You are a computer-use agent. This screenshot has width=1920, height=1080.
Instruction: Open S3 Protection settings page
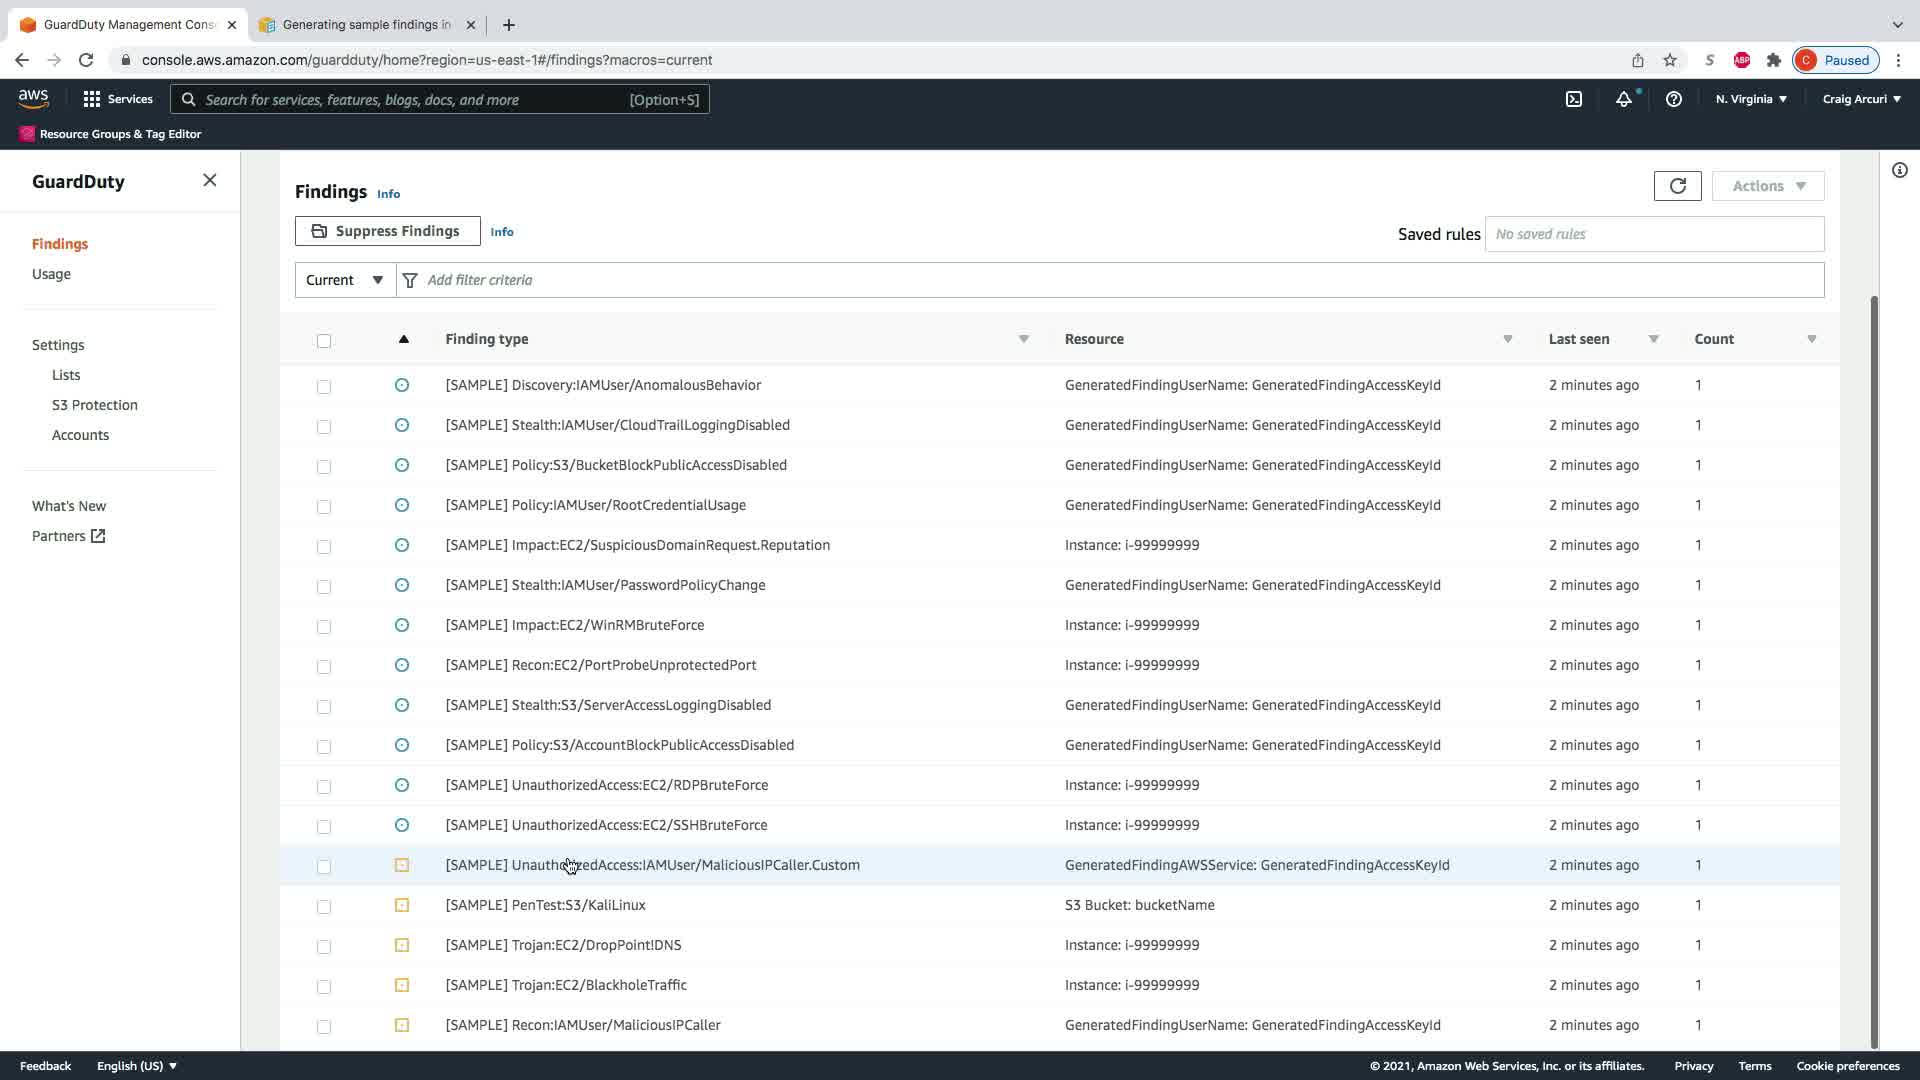coord(95,405)
